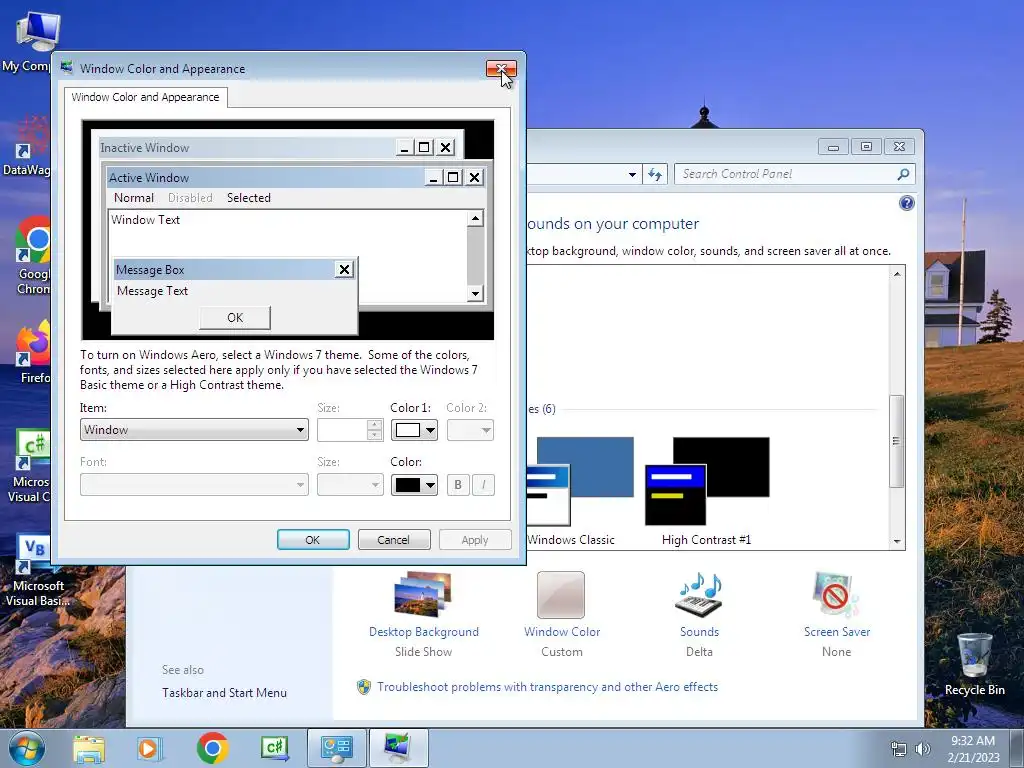Click the volume speaker tray icon
The height and width of the screenshot is (768, 1024).
pyautogui.click(x=923, y=749)
